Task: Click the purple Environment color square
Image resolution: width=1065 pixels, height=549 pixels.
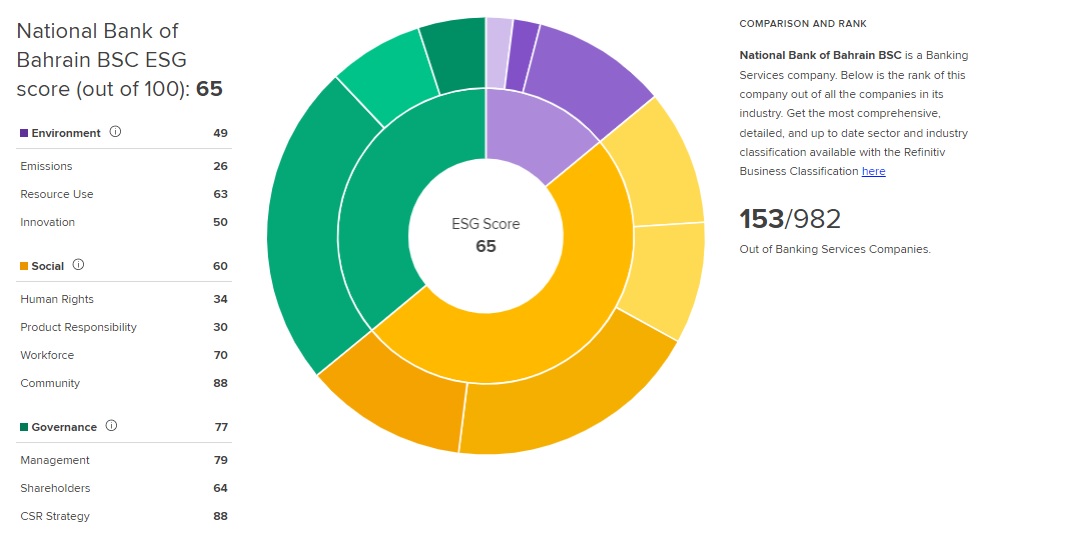Action: [24, 133]
